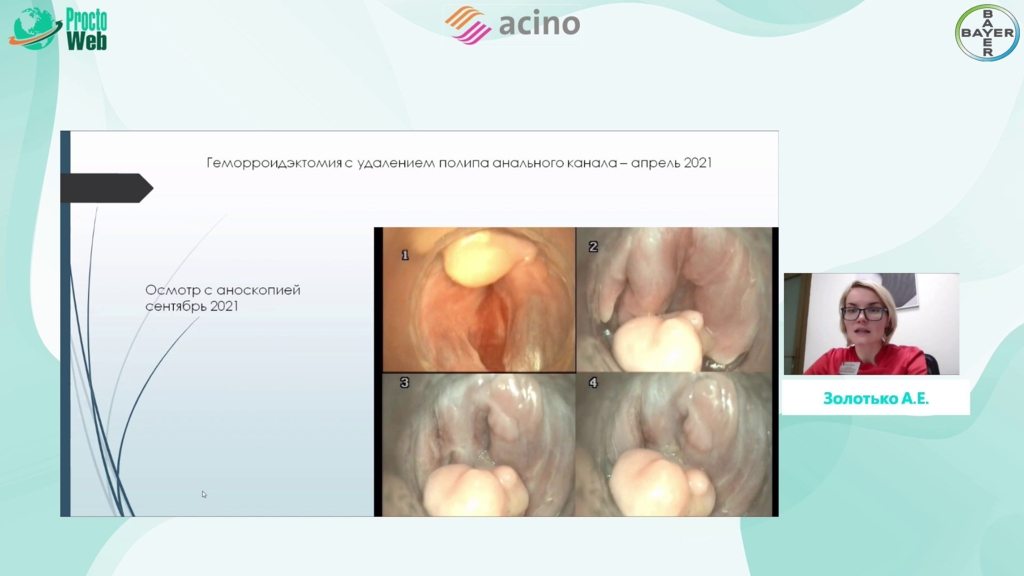Open the Bayer cross logo
Screen dimensions: 1024x576
(986, 32)
